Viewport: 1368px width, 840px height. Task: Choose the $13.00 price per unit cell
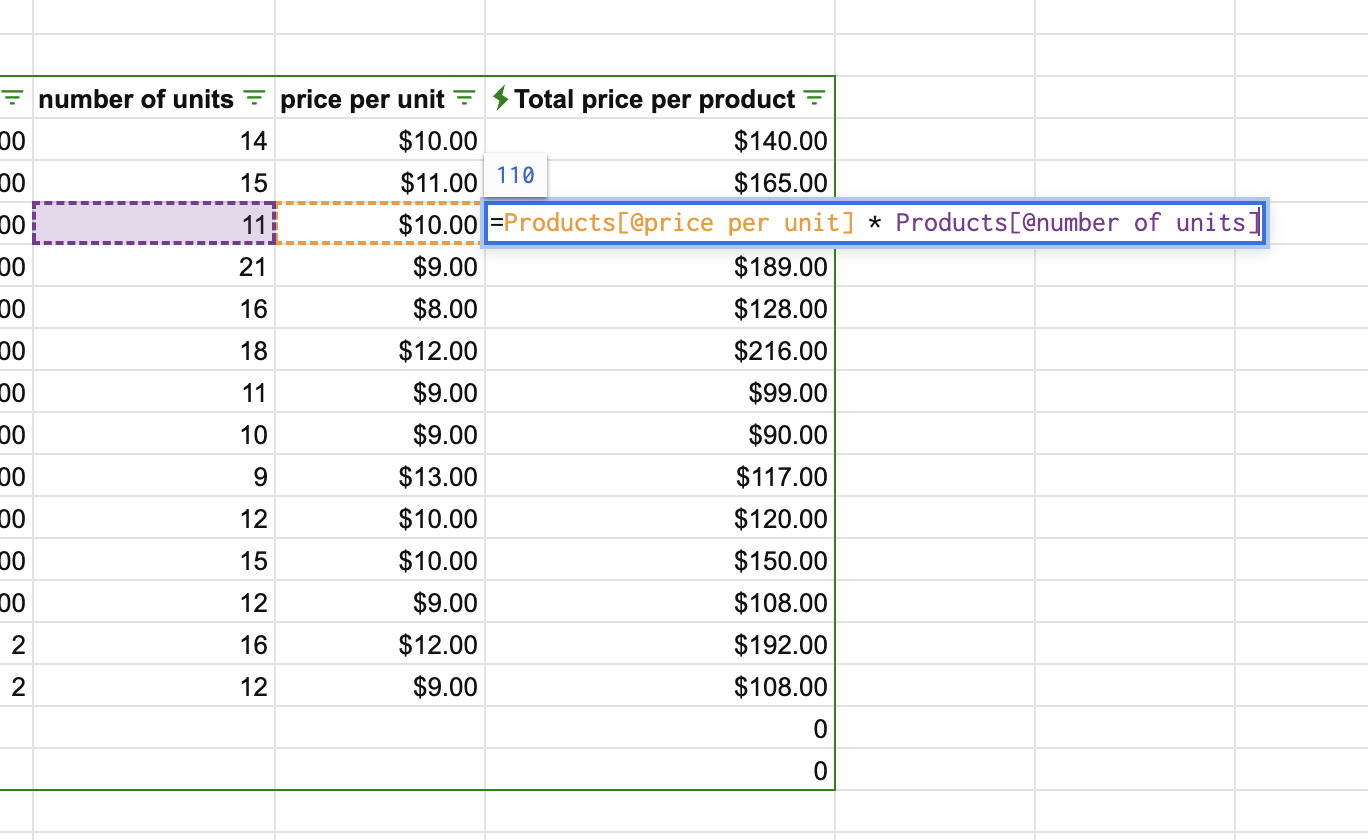[x=380, y=477]
